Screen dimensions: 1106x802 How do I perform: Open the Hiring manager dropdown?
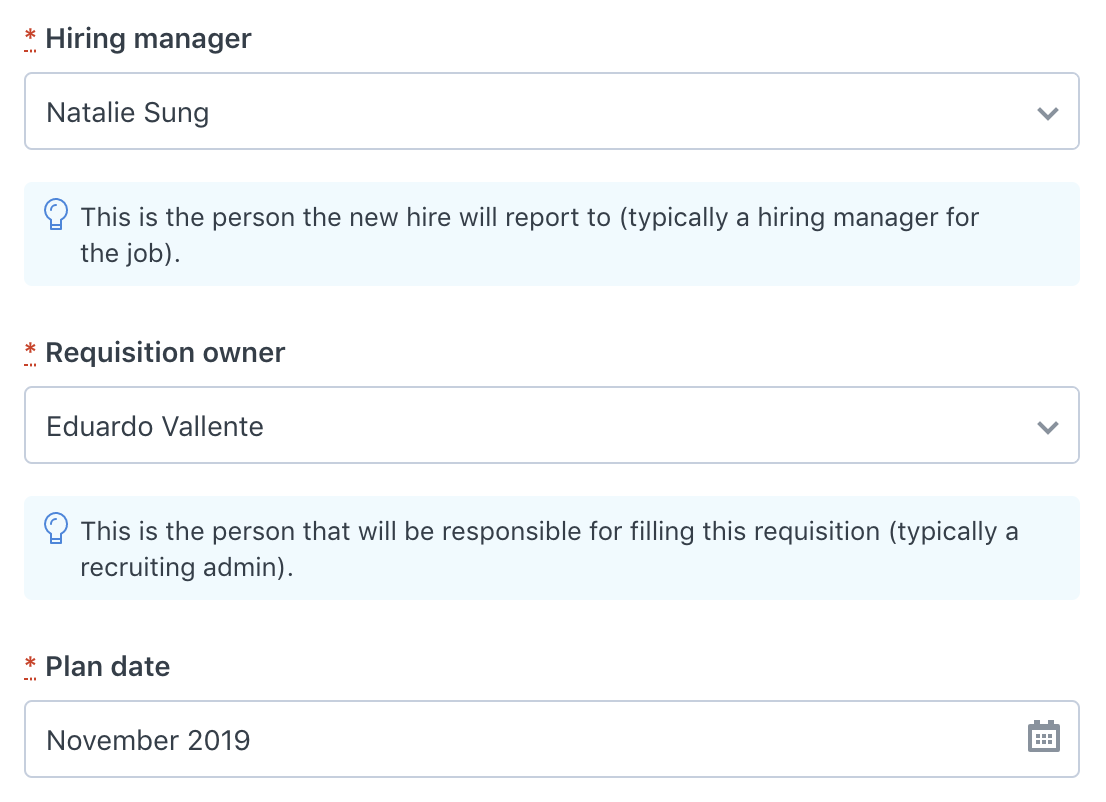(552, 111)
